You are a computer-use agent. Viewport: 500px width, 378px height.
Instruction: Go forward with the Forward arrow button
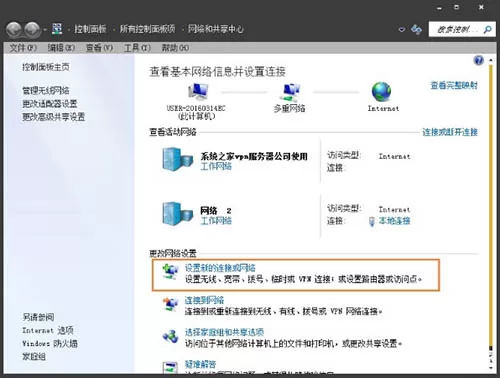click(33, 29)
